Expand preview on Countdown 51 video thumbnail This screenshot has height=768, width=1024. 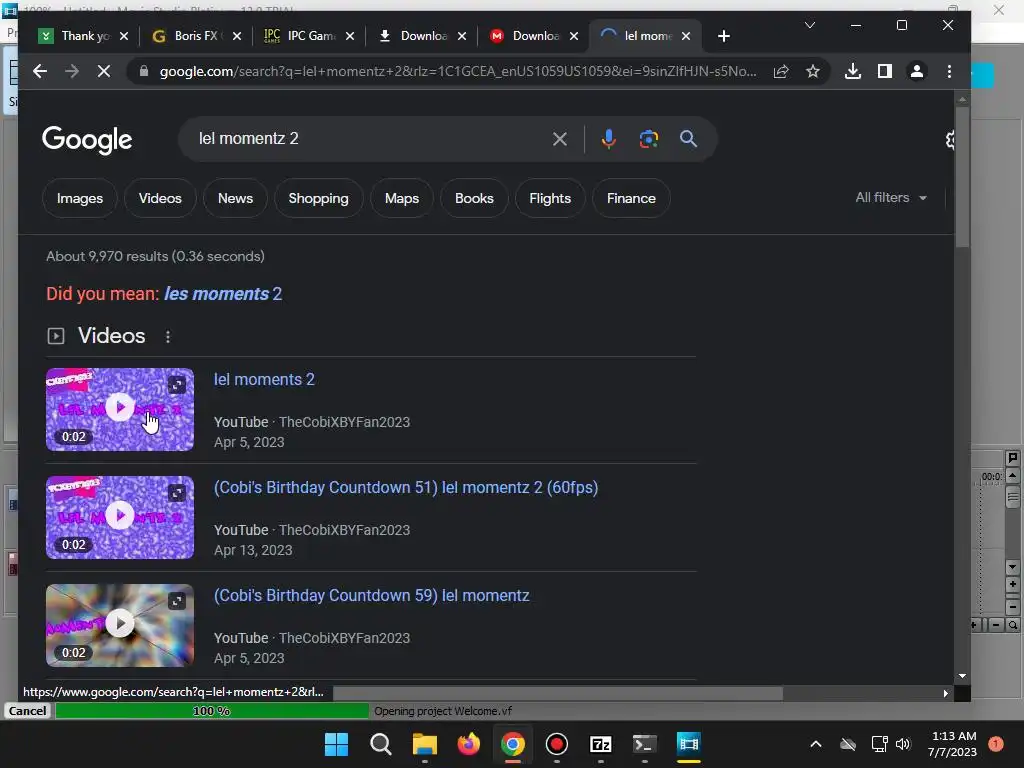click(177, 492)
